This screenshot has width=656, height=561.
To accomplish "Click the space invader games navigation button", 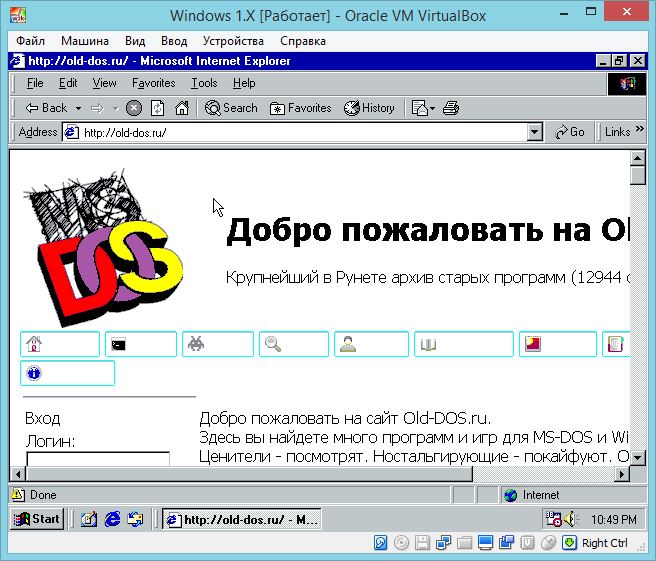I will 218,344.
